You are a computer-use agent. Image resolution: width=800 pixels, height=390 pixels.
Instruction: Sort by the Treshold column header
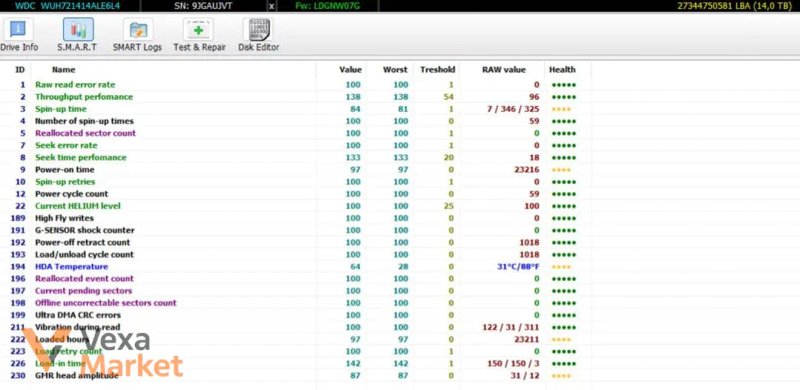(x=437, y=70)
